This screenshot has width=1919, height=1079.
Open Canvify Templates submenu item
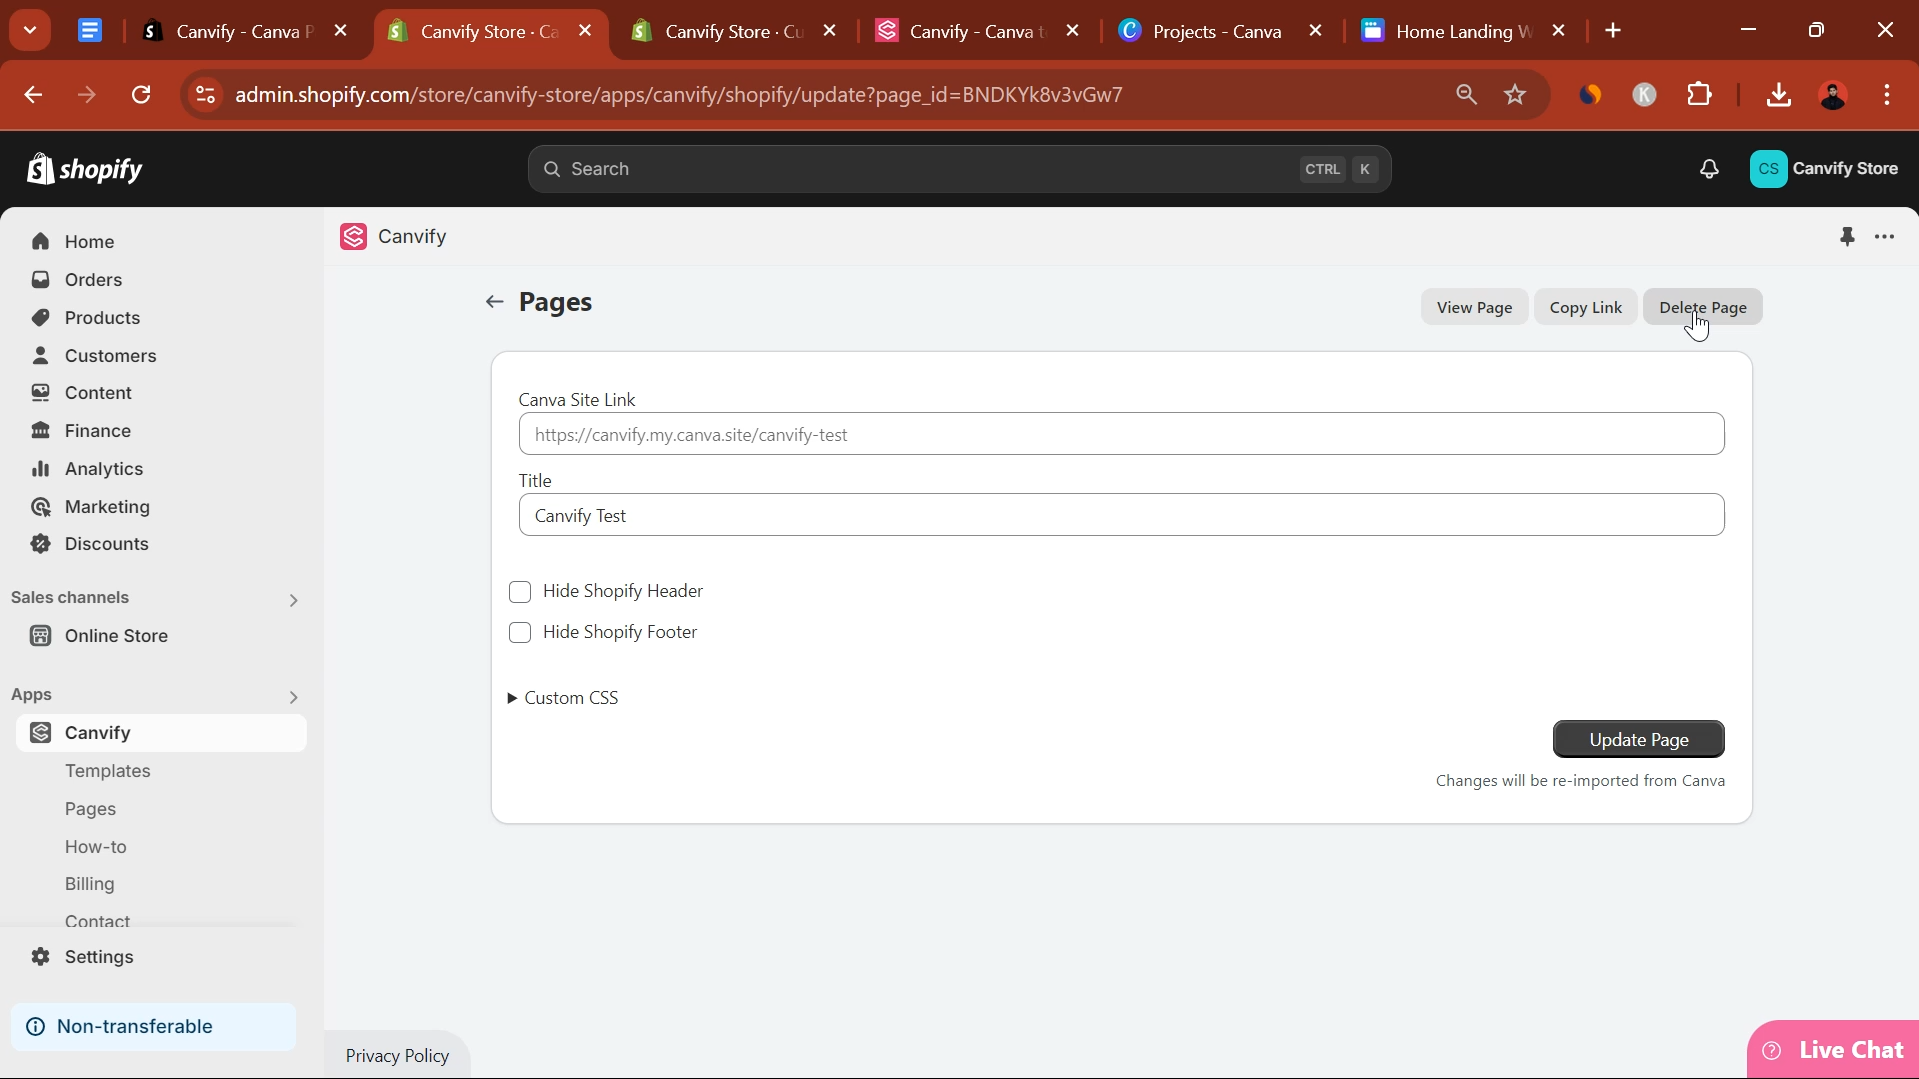[x=108, y=771]
